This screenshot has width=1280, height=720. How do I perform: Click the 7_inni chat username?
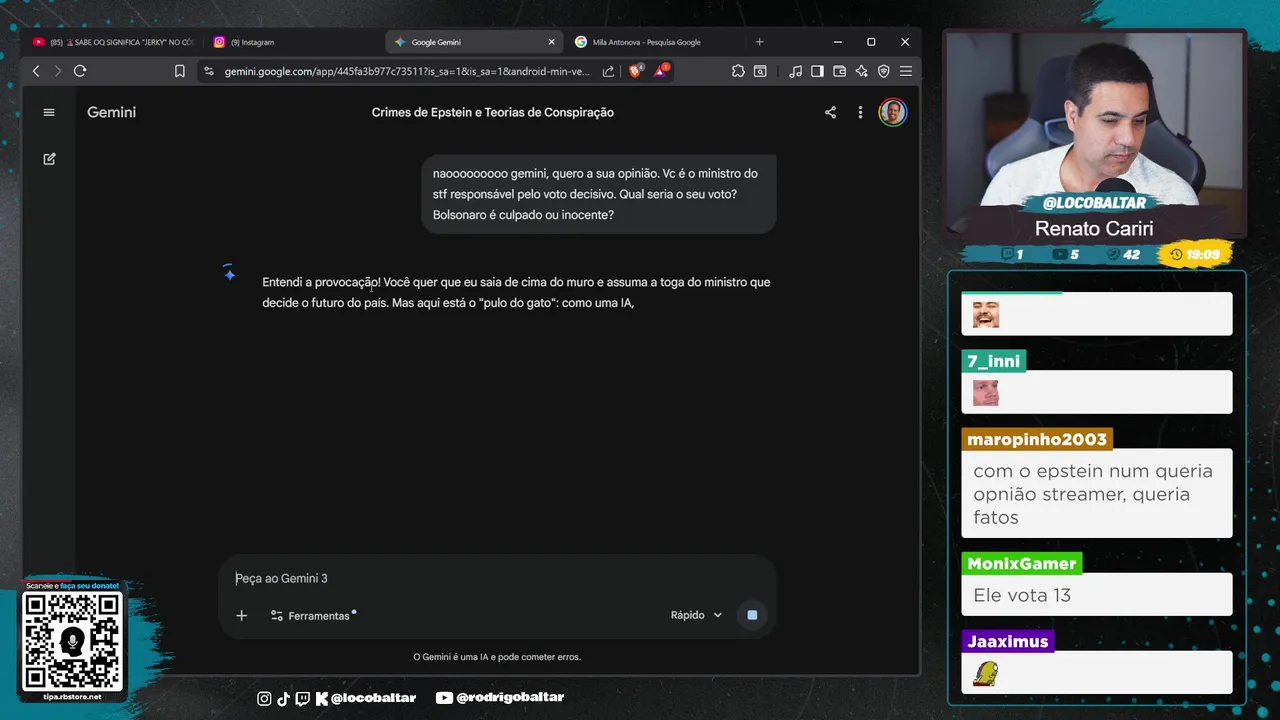coord(993,361)
